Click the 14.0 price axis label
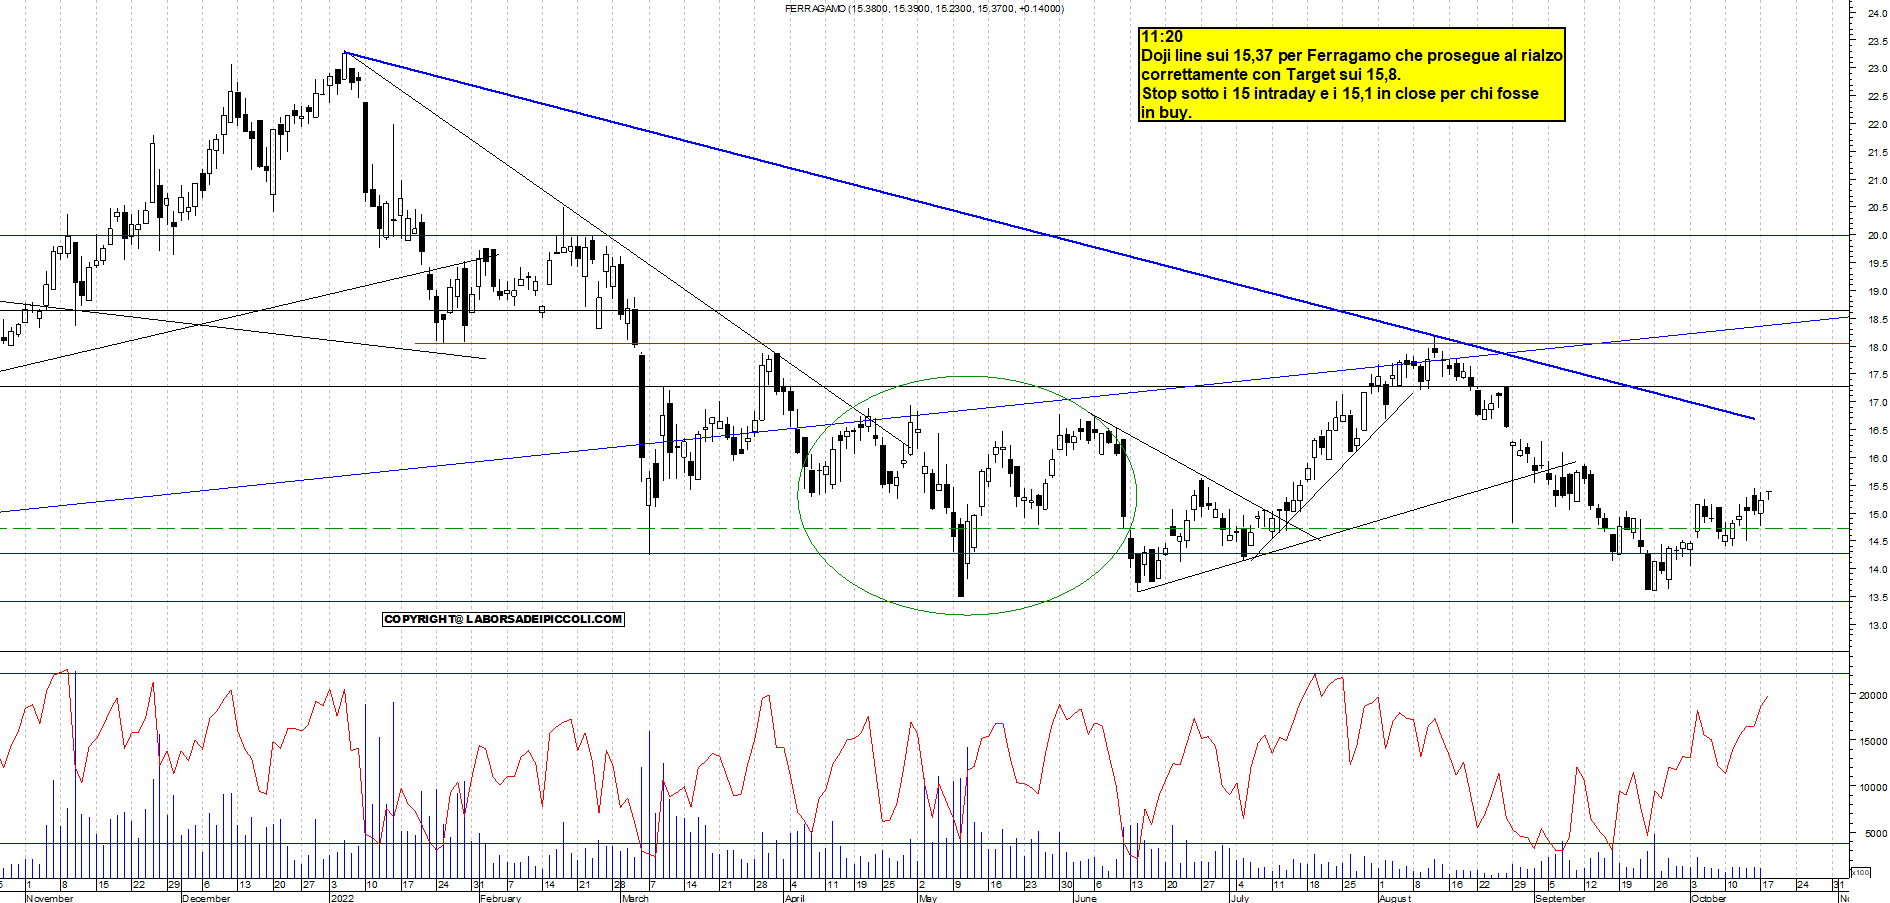 [1877, 570]
